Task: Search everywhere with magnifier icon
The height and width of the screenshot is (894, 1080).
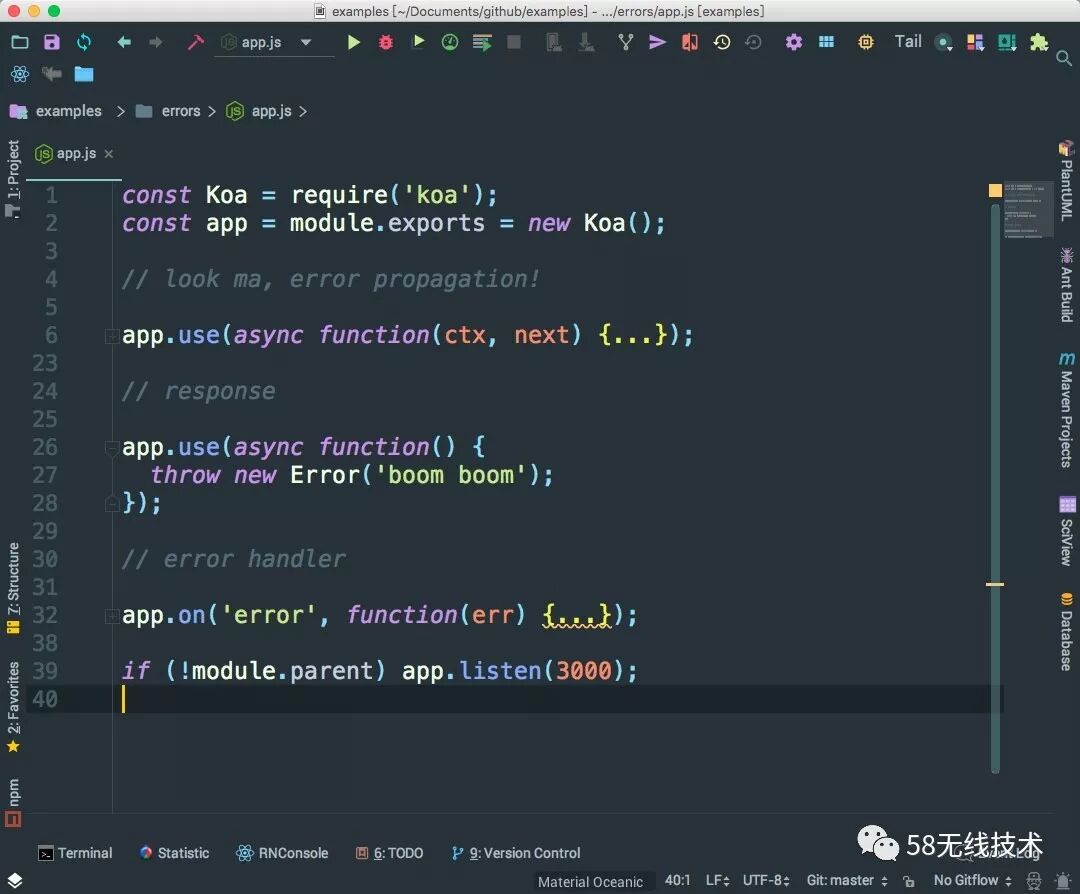Action: [1063, 59]
